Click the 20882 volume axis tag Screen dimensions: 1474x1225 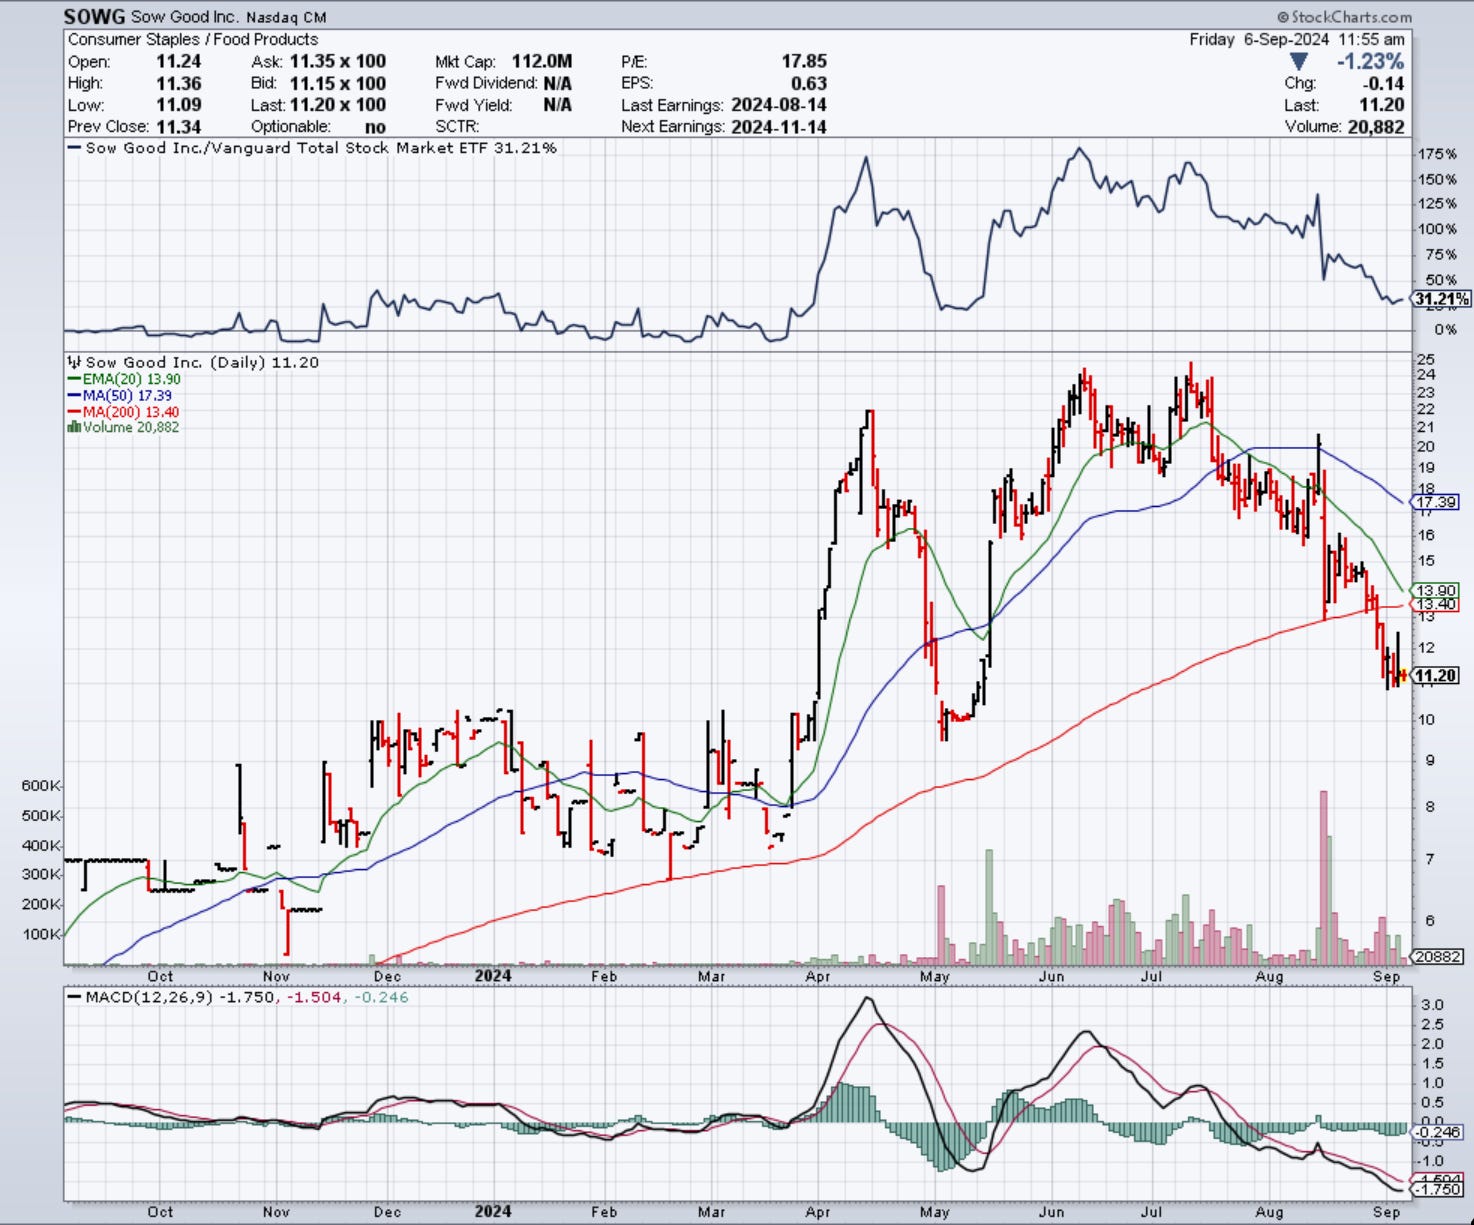pyautogui.click(x=1437, y=957)
